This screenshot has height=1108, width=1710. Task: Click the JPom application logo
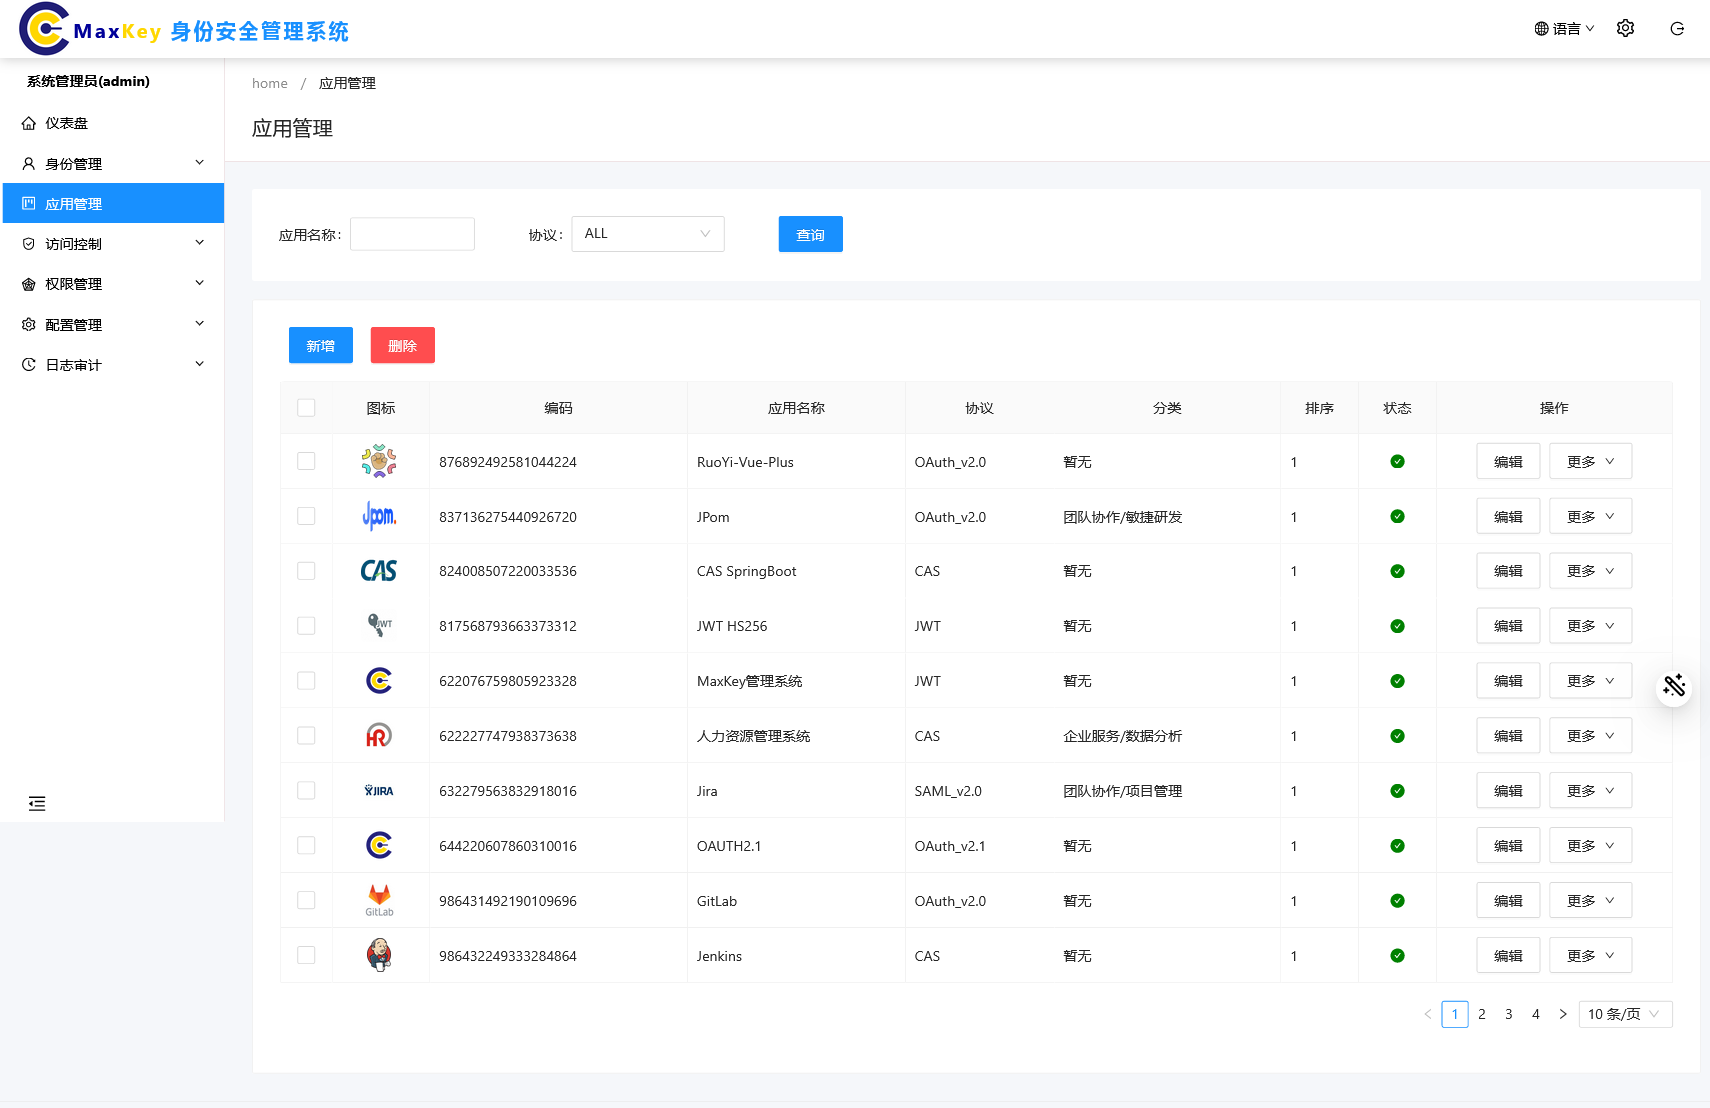pyautogui.click(x=379, y=516)
